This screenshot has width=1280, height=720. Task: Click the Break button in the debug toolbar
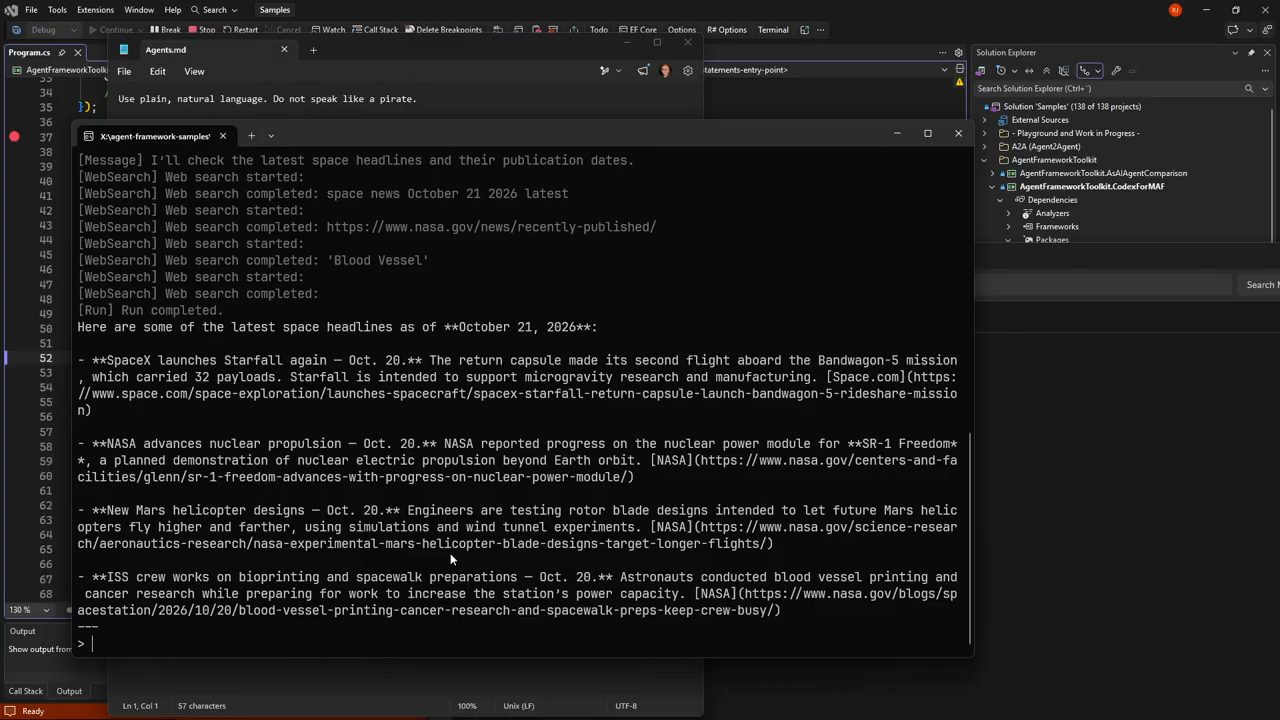click(x=165, y=30)
